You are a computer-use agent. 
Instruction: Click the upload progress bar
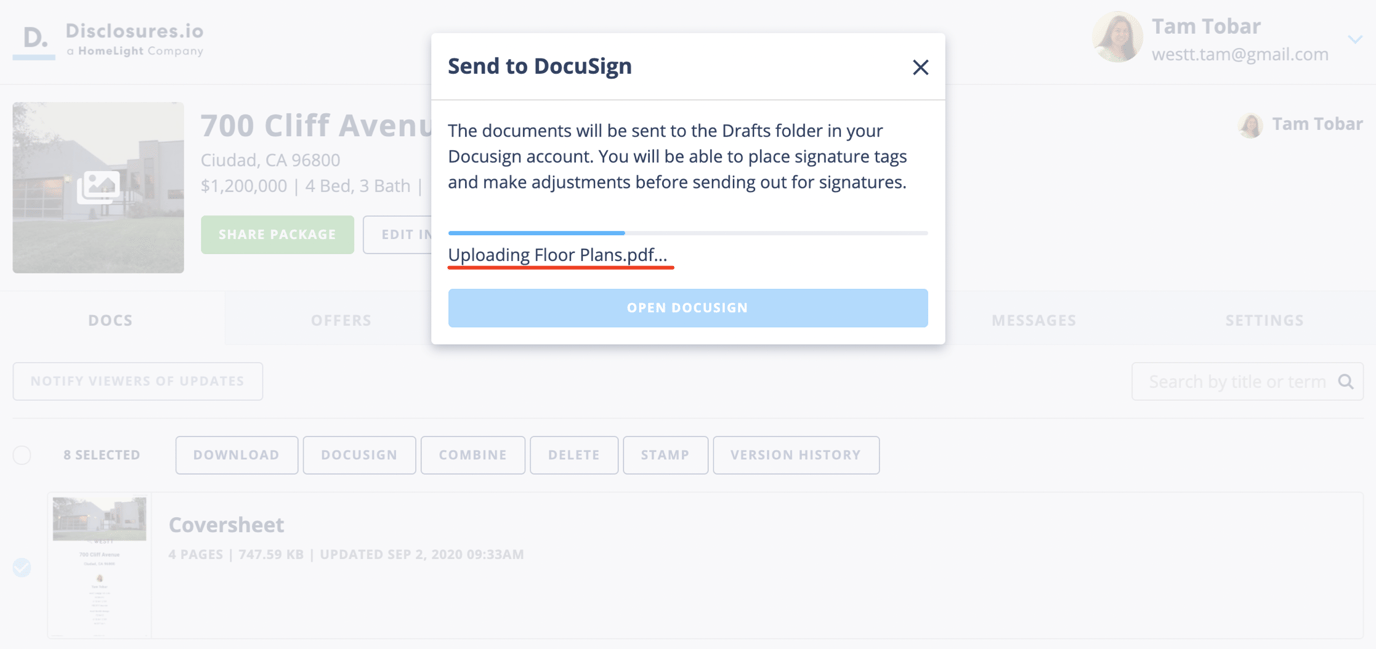(x=687, y=232)
